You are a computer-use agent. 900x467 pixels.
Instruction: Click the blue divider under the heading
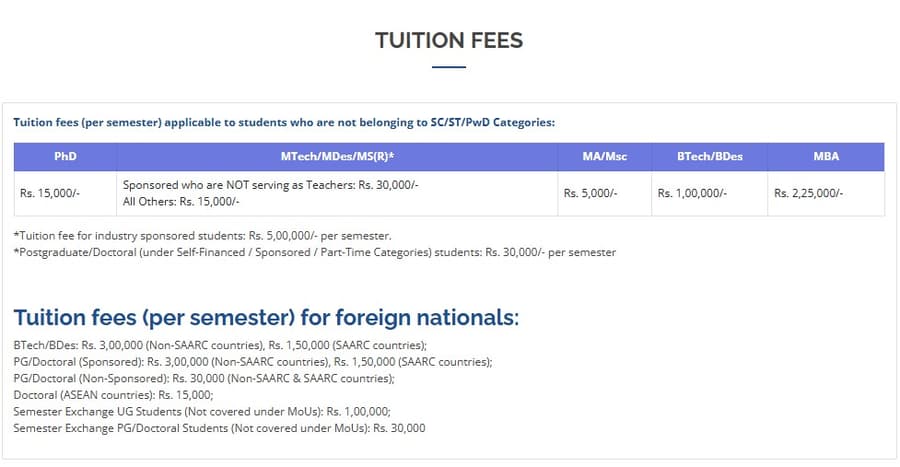click(449, 67)
